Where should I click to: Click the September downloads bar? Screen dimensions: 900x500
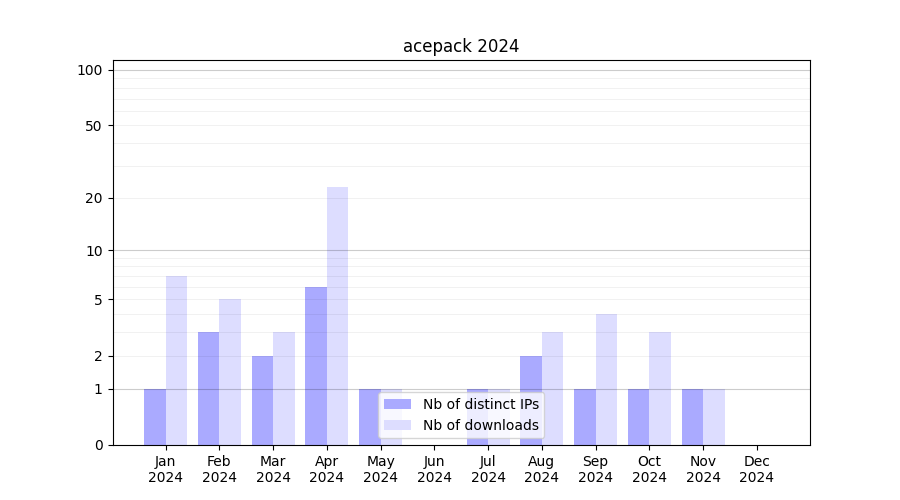tap(606, 379)
